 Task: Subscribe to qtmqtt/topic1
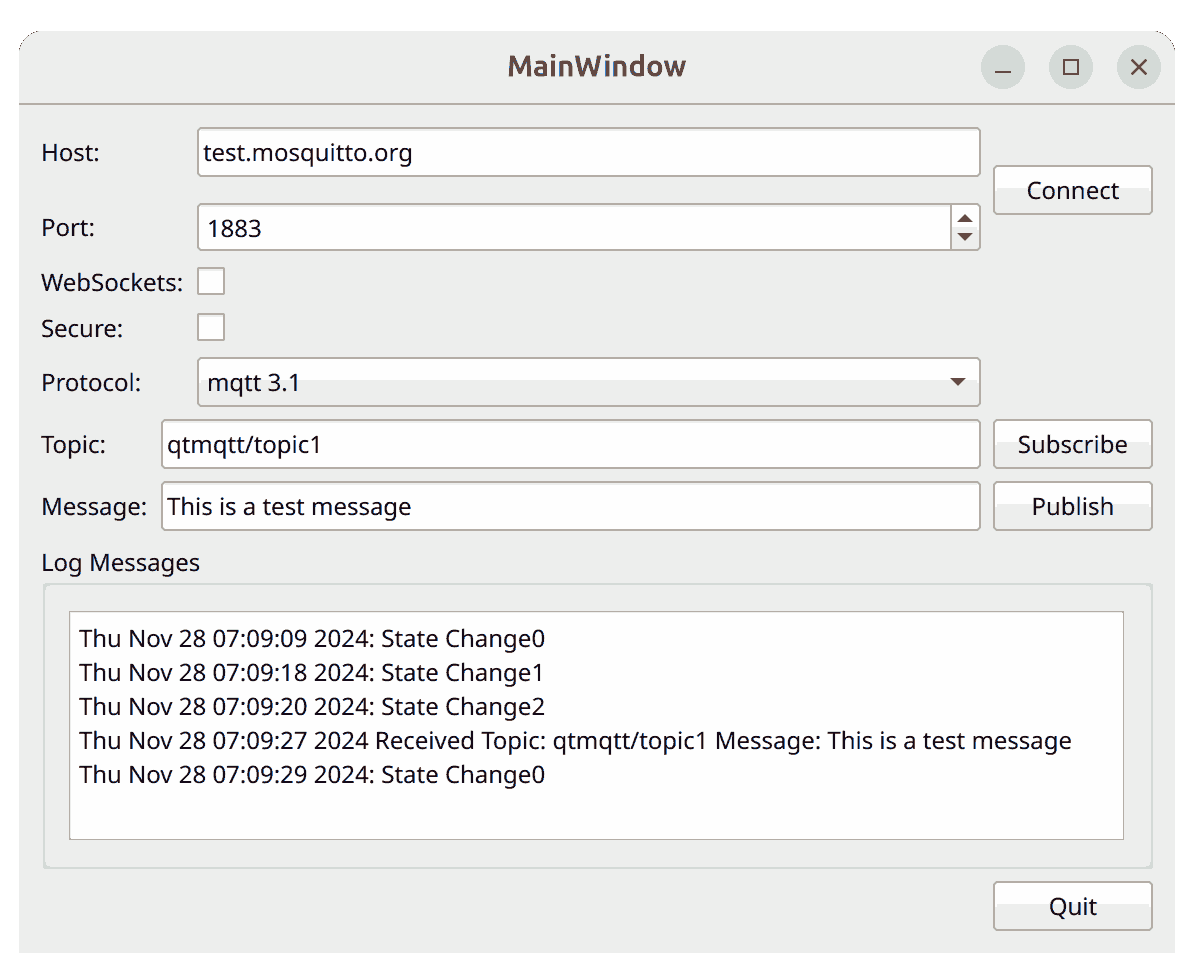coord(1072,444)
